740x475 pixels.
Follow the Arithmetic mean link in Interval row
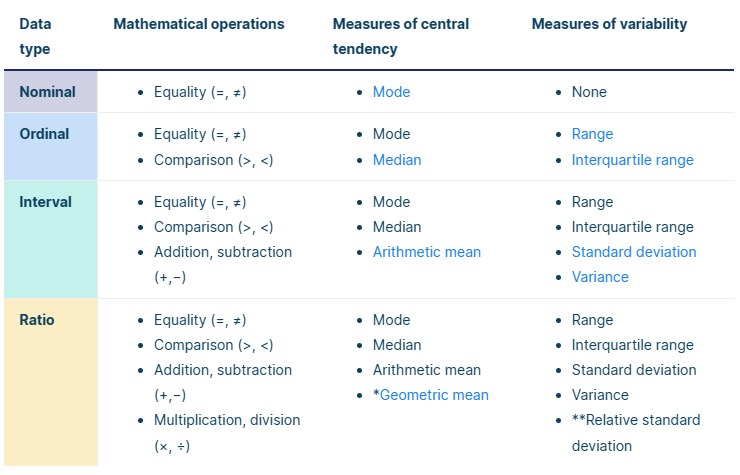[x=426, y=252]
